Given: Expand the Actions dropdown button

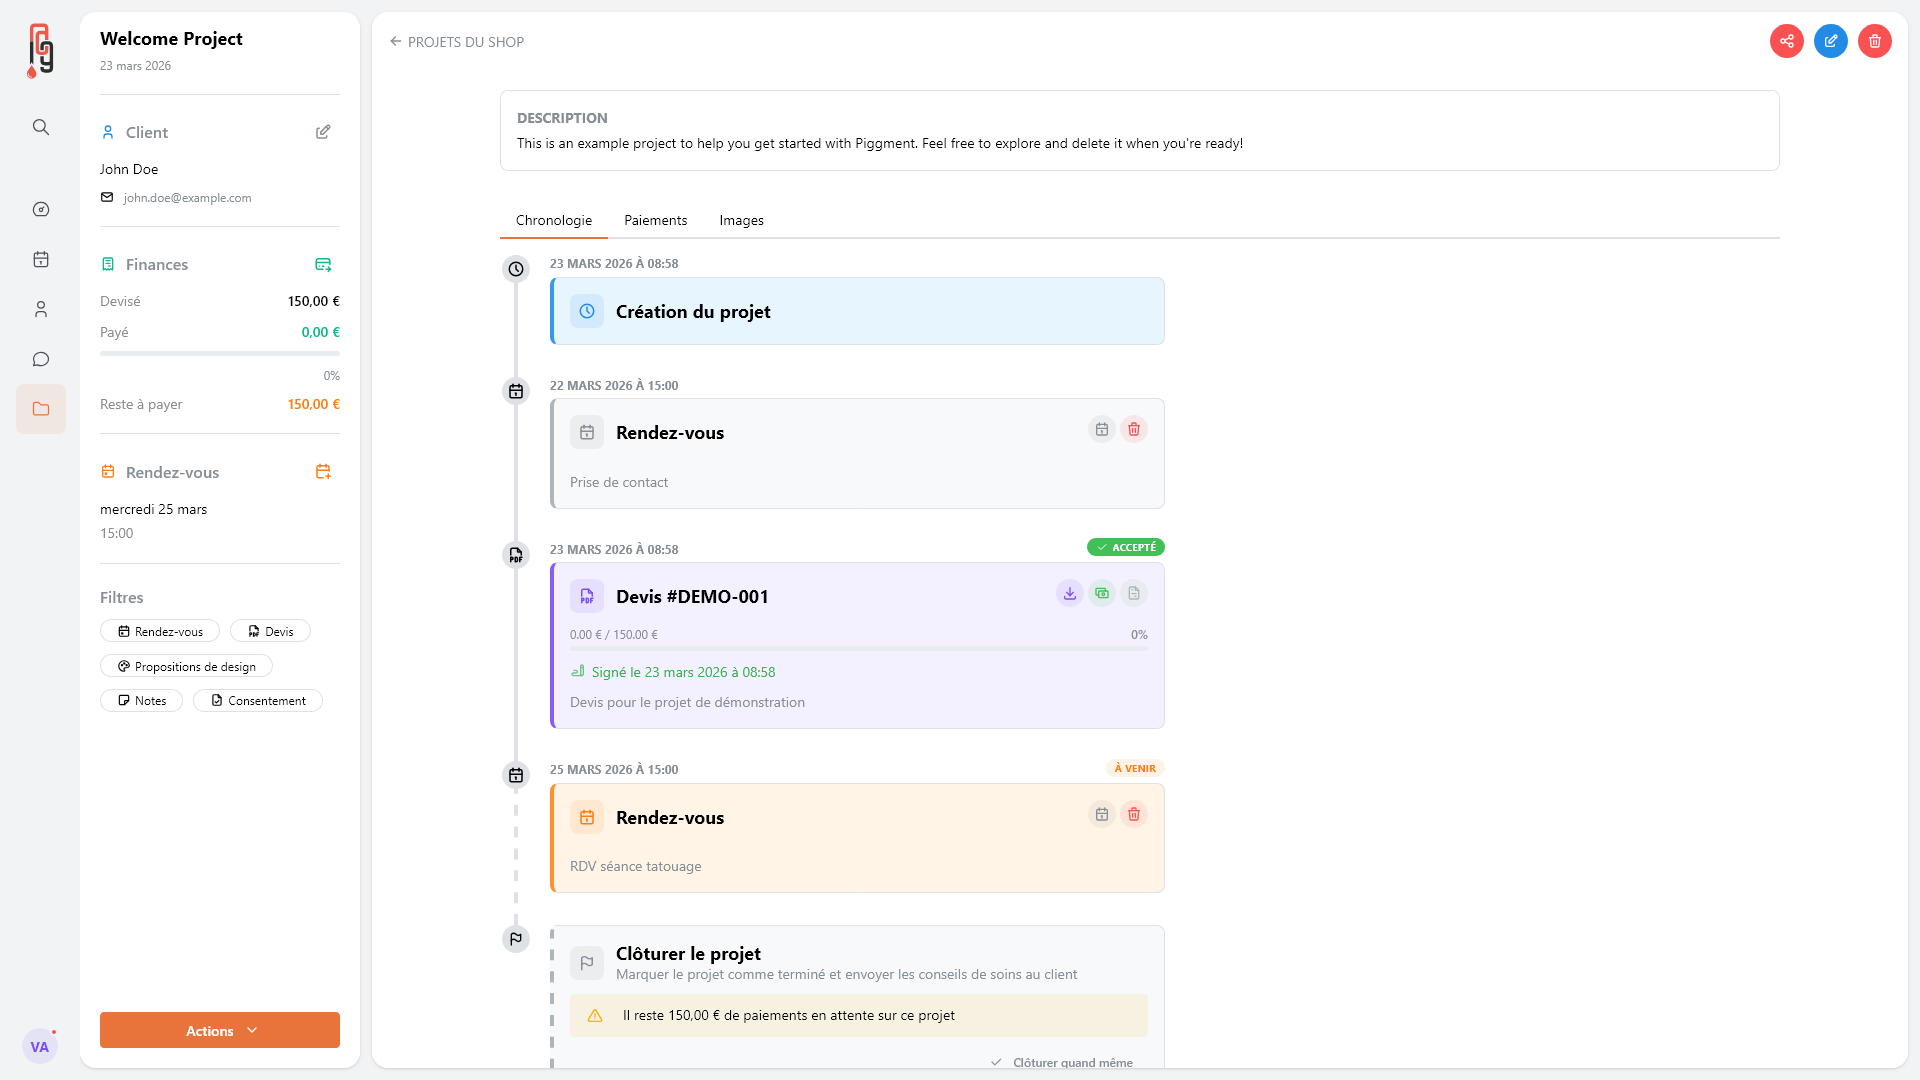Looking at the screenshot, I should click(220, 1030).
